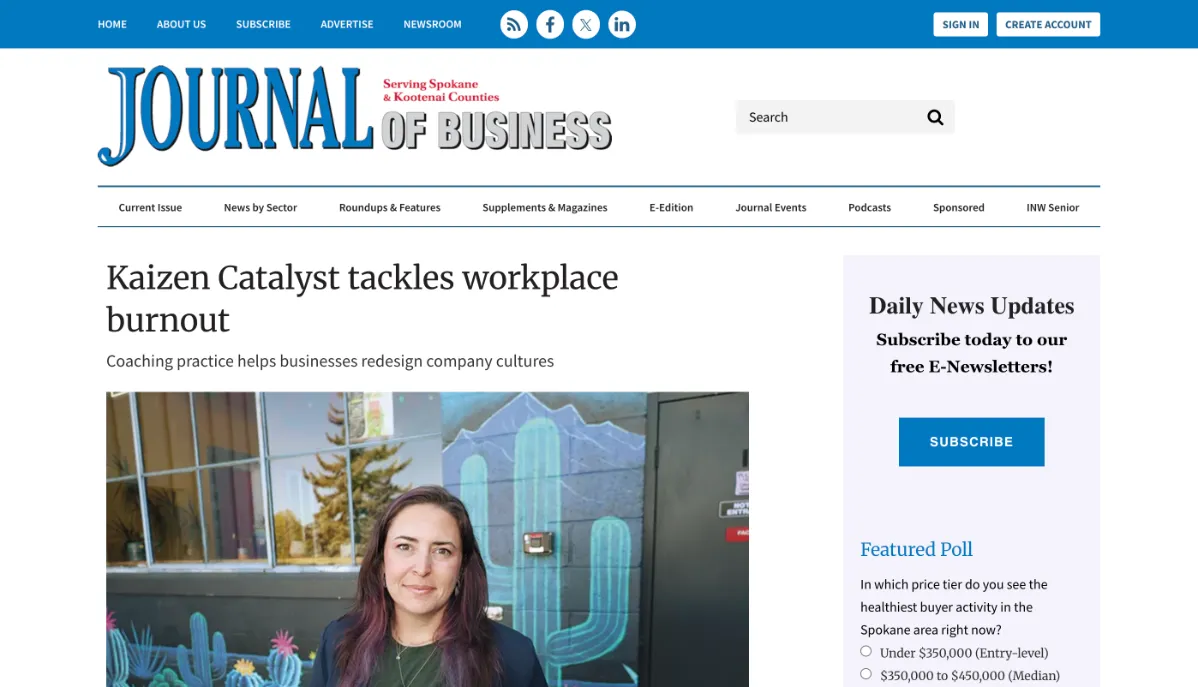Screen dimensions: 1198x687
Task: Select Under $350,000 (Entry-level) poll option
Action: (x=866, y=652)
